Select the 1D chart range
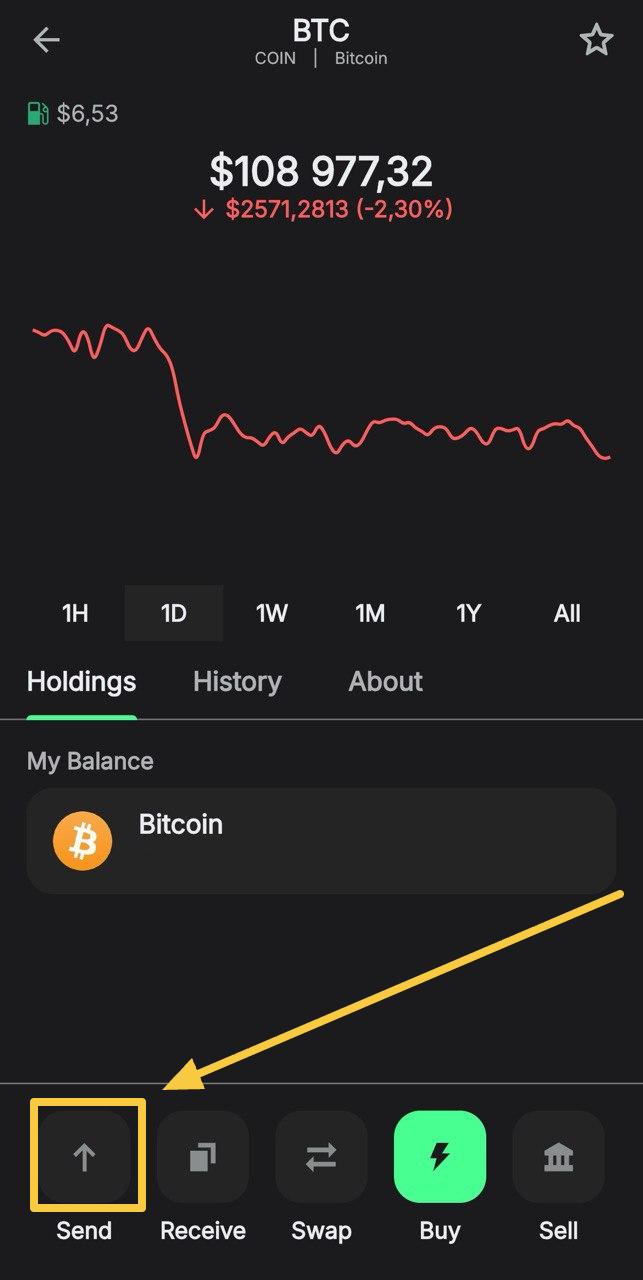This screenshot has height=1280, width=643. 174,613
